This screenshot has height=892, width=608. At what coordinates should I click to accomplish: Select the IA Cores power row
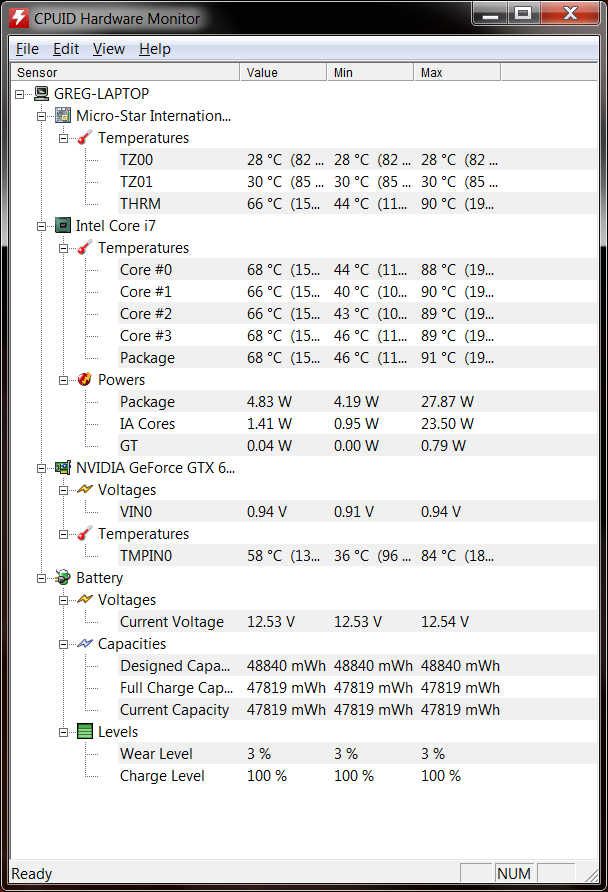tap(358, 424)
